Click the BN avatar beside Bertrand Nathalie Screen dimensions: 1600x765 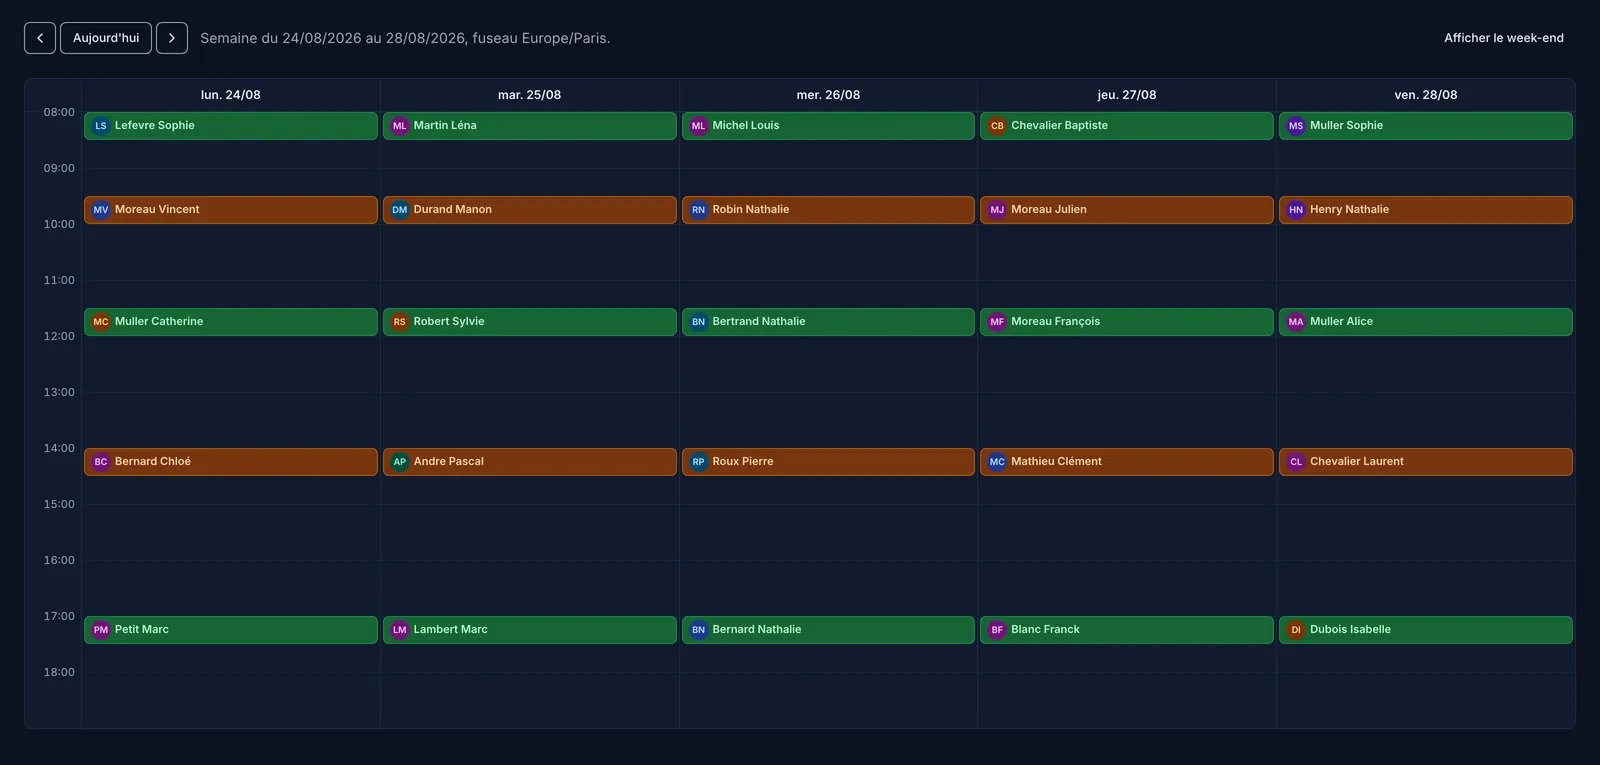[699, 322]
